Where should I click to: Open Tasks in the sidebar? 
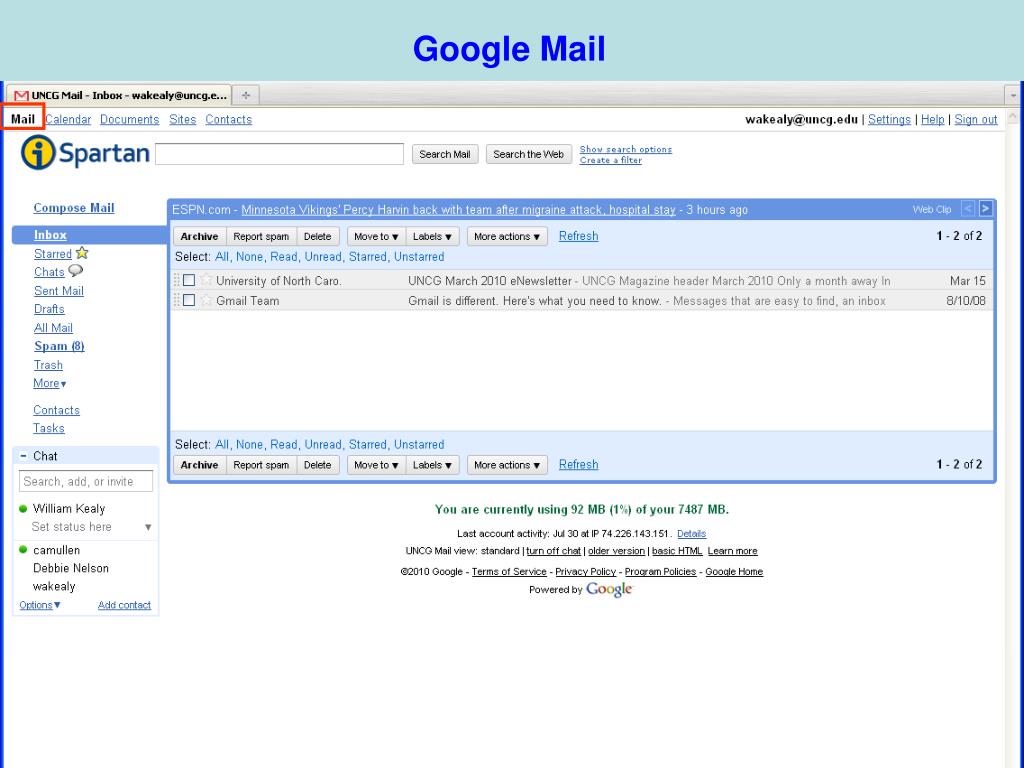(49, 428)
